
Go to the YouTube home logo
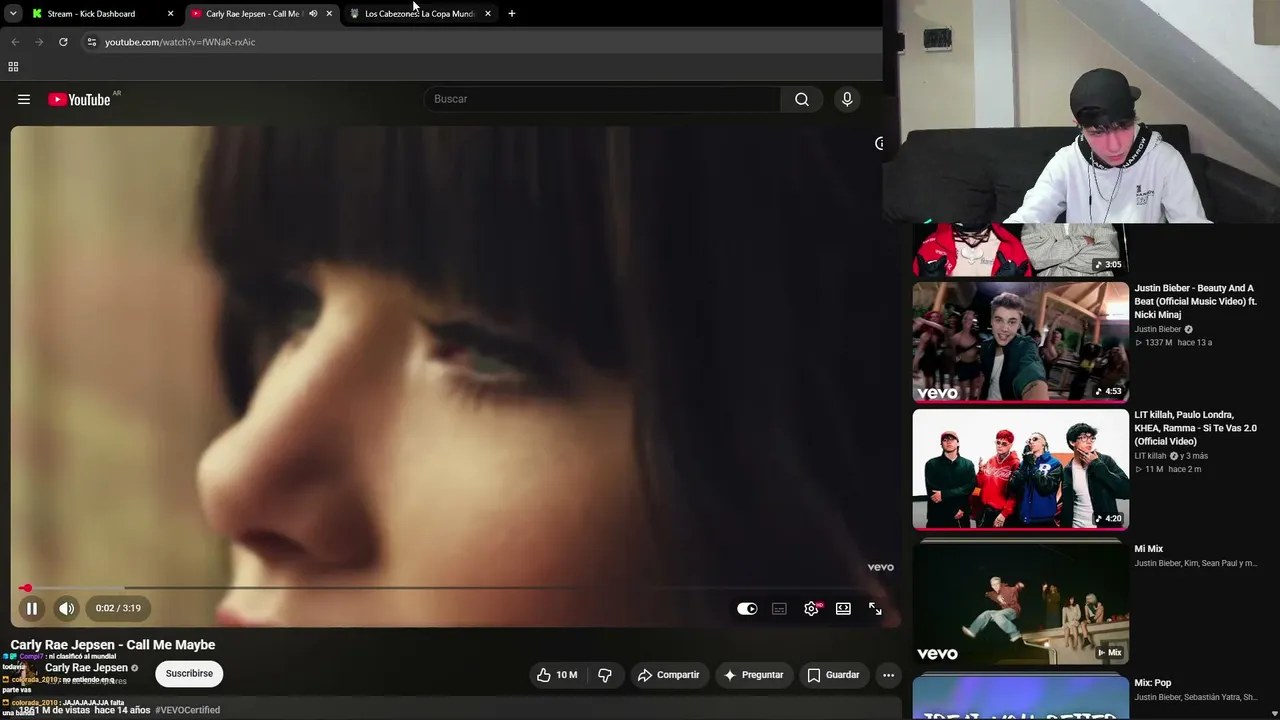pos(79,99)
